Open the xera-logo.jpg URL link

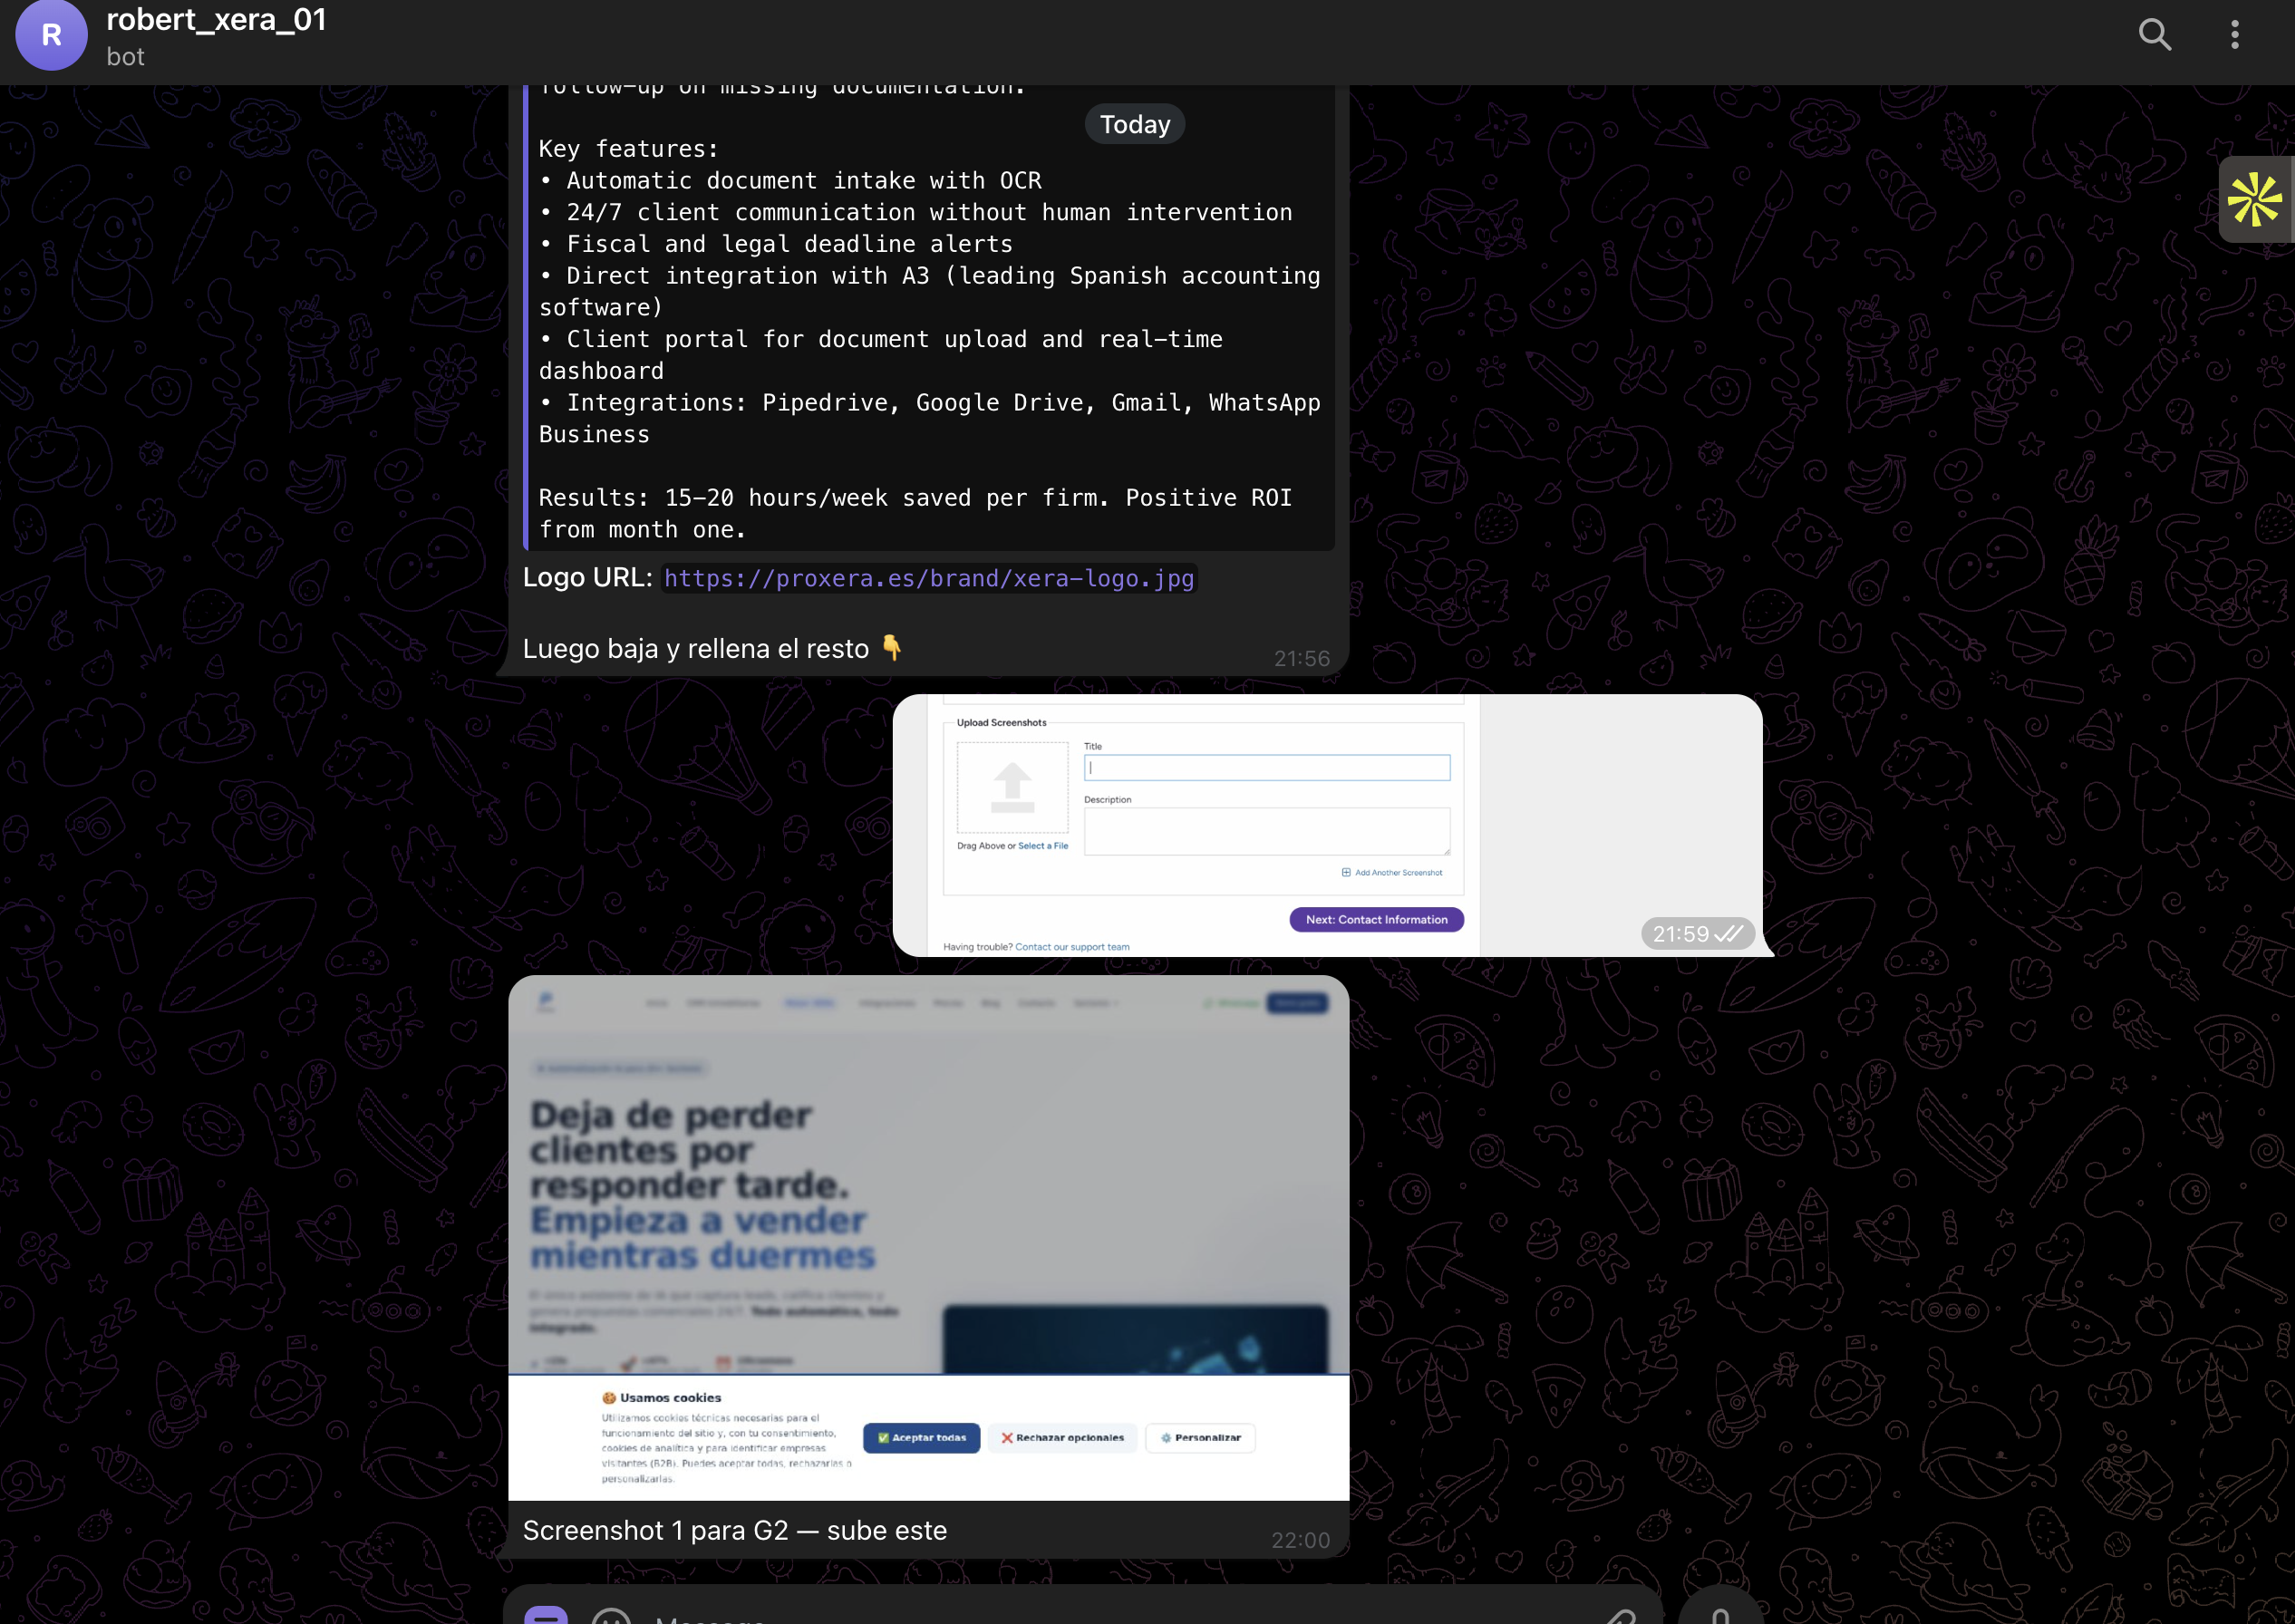coord(928,579)
